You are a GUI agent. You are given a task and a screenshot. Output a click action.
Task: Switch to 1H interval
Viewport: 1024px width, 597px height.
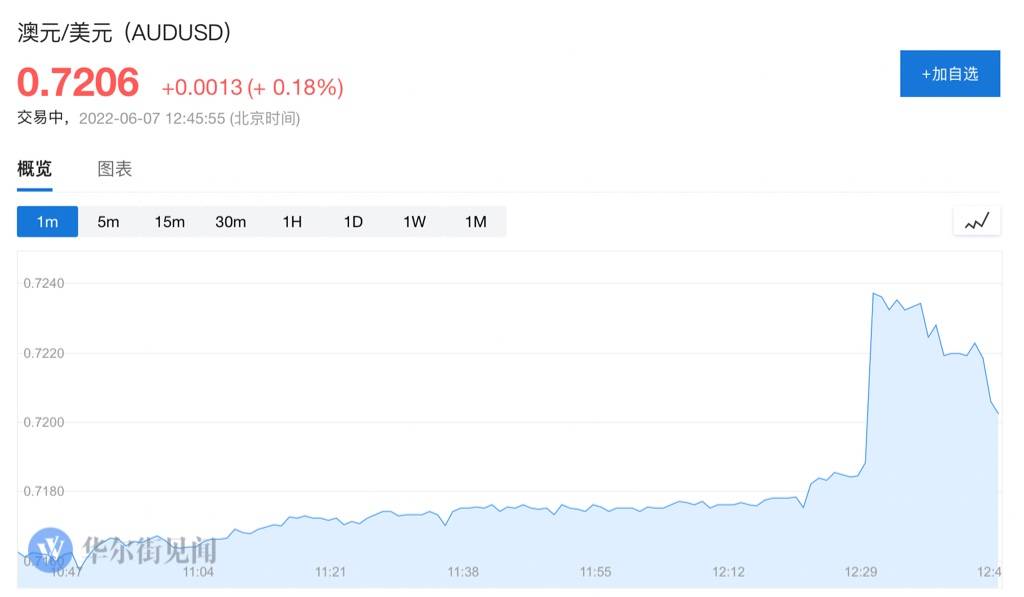[292, 222]
